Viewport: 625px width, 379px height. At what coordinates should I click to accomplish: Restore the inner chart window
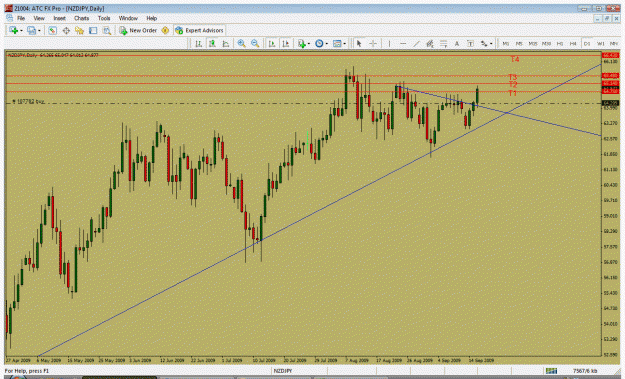pyautogui.click(x=607, y=18)
